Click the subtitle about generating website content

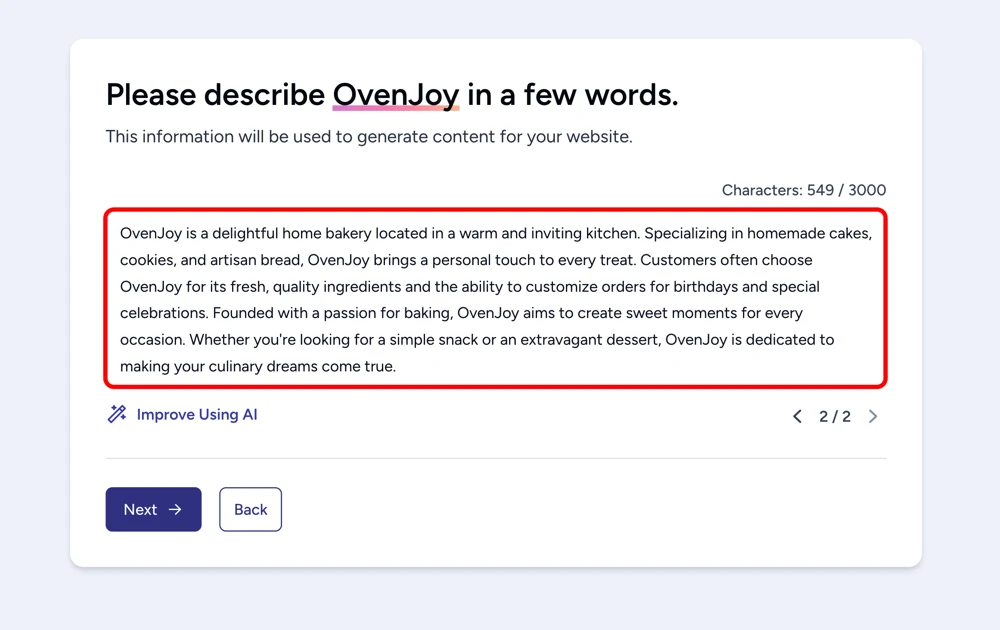368,137
